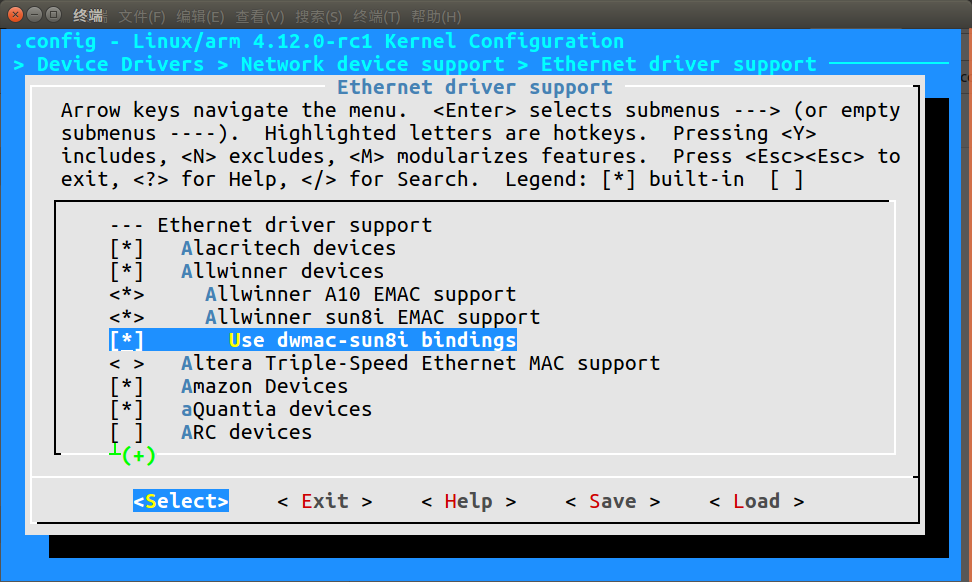This screenshot has width=972, height=582.
Task: Click the green (+) more-items indicator
Action: 138,456
